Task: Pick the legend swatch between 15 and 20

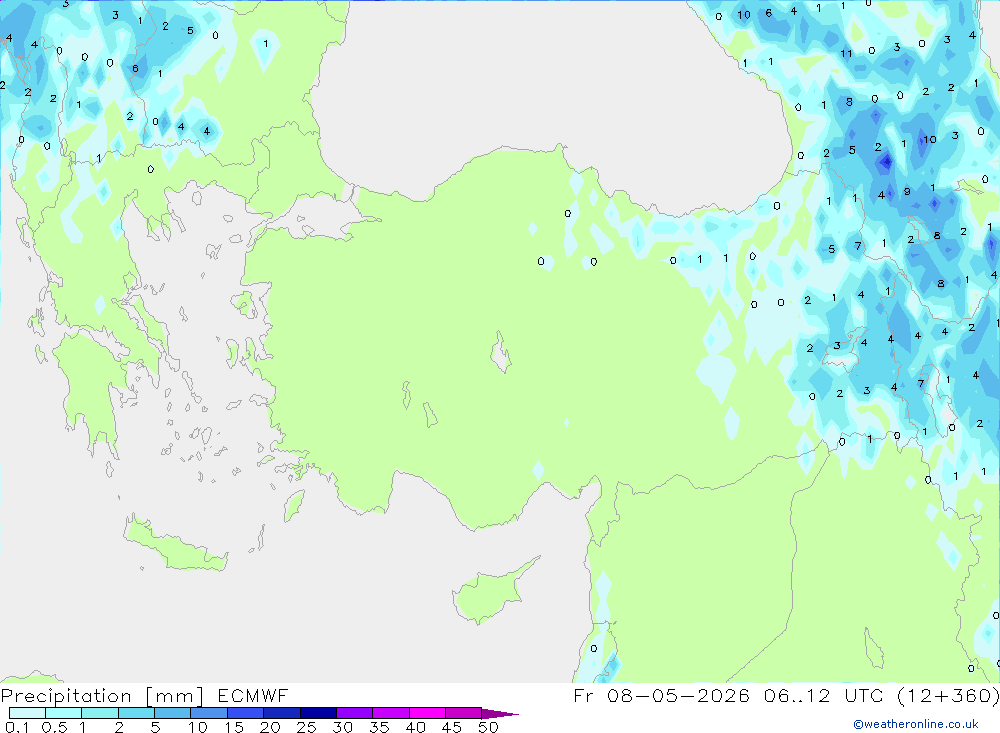Action: click(246, 713)
